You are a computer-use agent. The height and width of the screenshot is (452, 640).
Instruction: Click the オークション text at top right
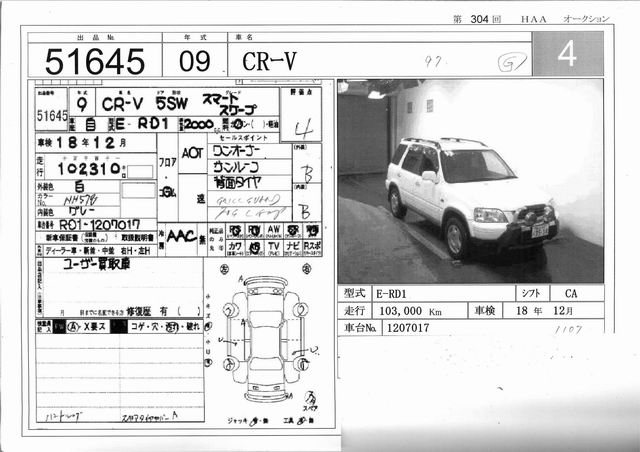[586, 19]
